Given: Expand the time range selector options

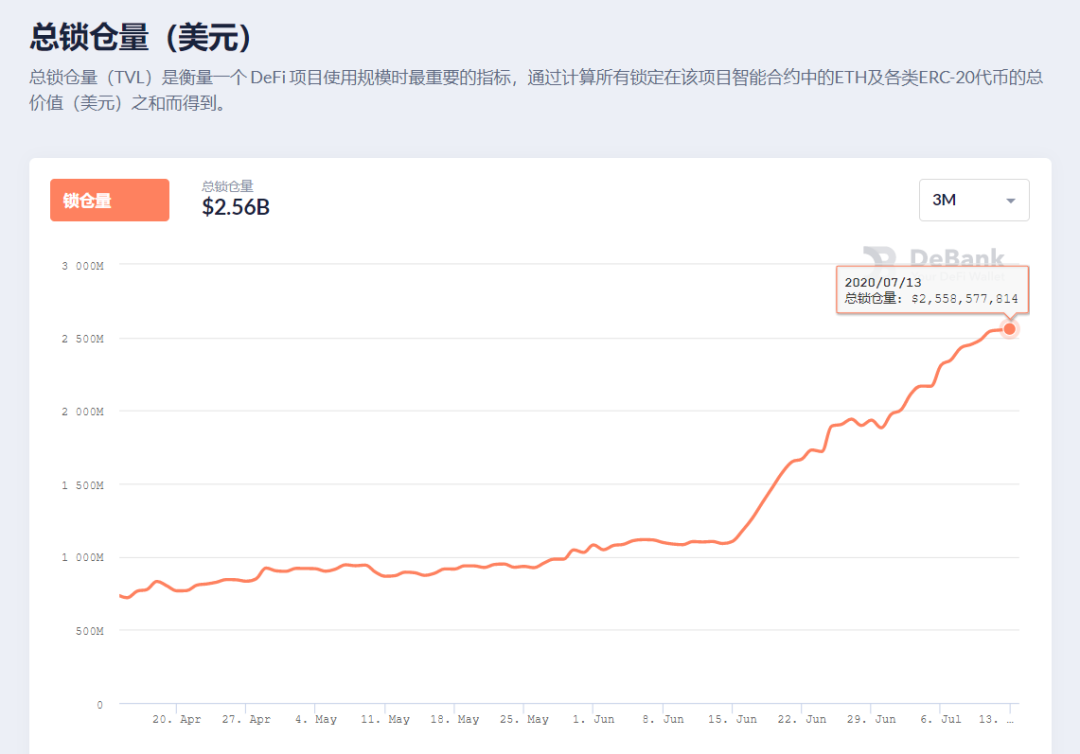Looking at the screenshot, I should (x=974, y=200).
